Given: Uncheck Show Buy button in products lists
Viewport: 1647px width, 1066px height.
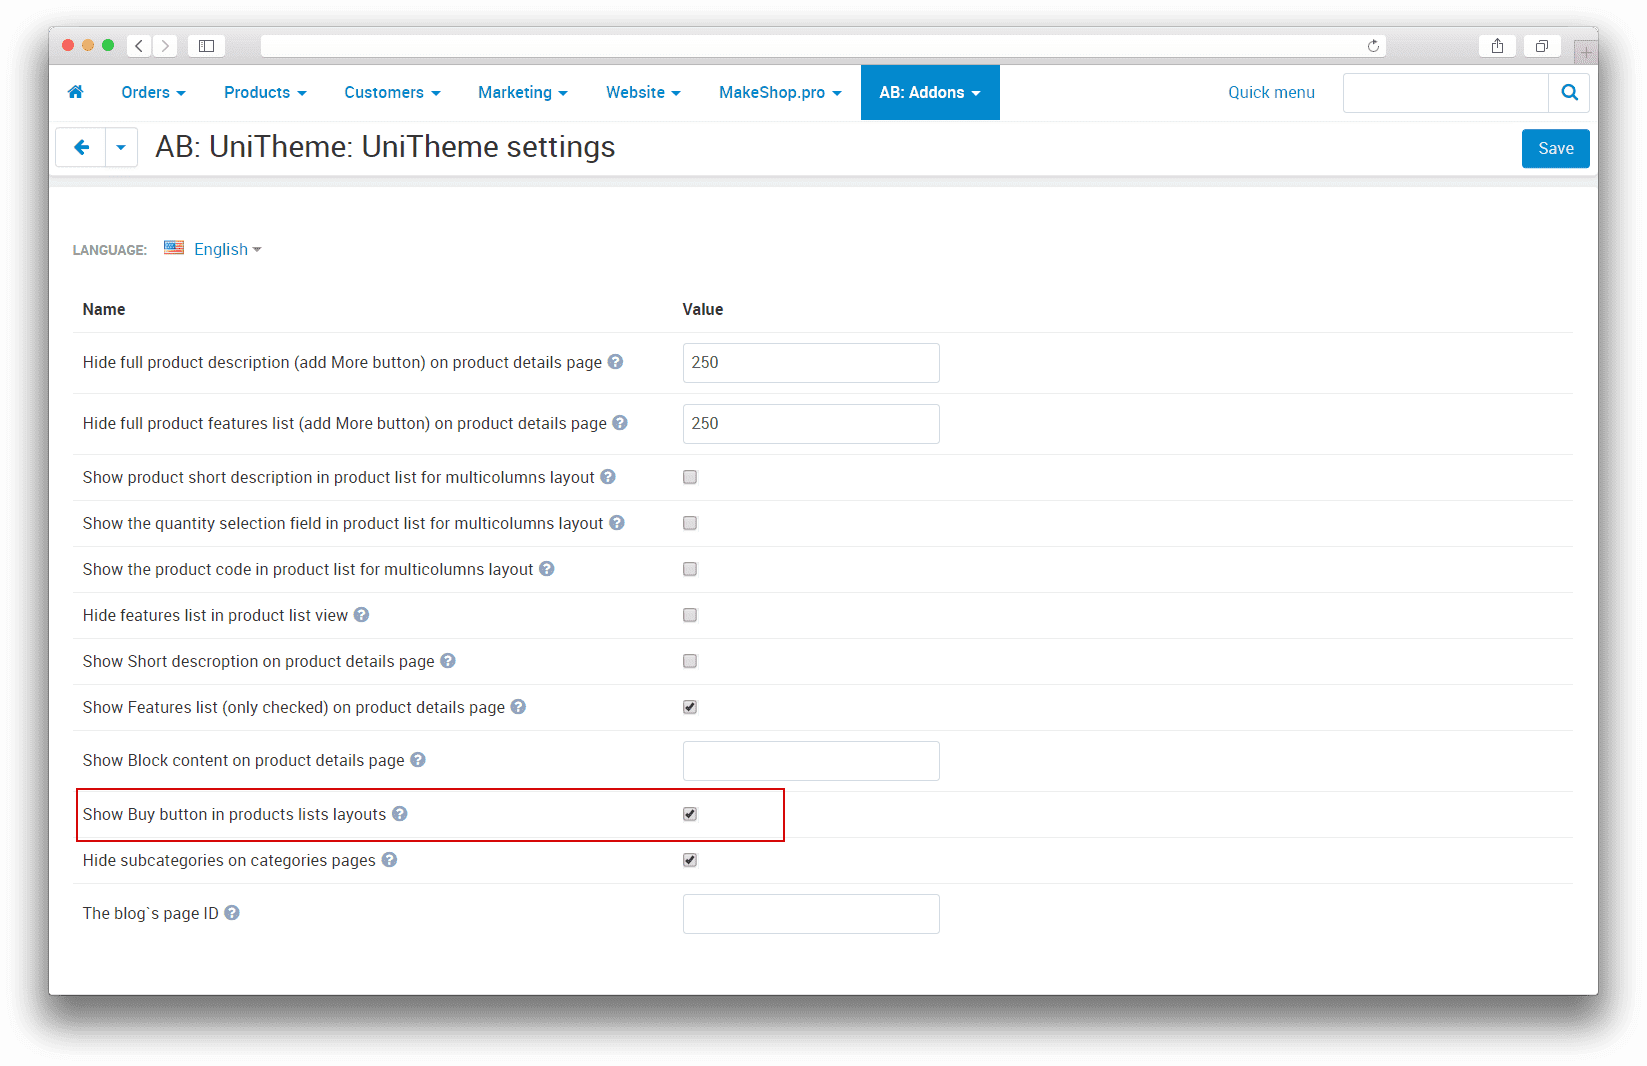Looking at the screenshot, I should [x=690, y=814].
